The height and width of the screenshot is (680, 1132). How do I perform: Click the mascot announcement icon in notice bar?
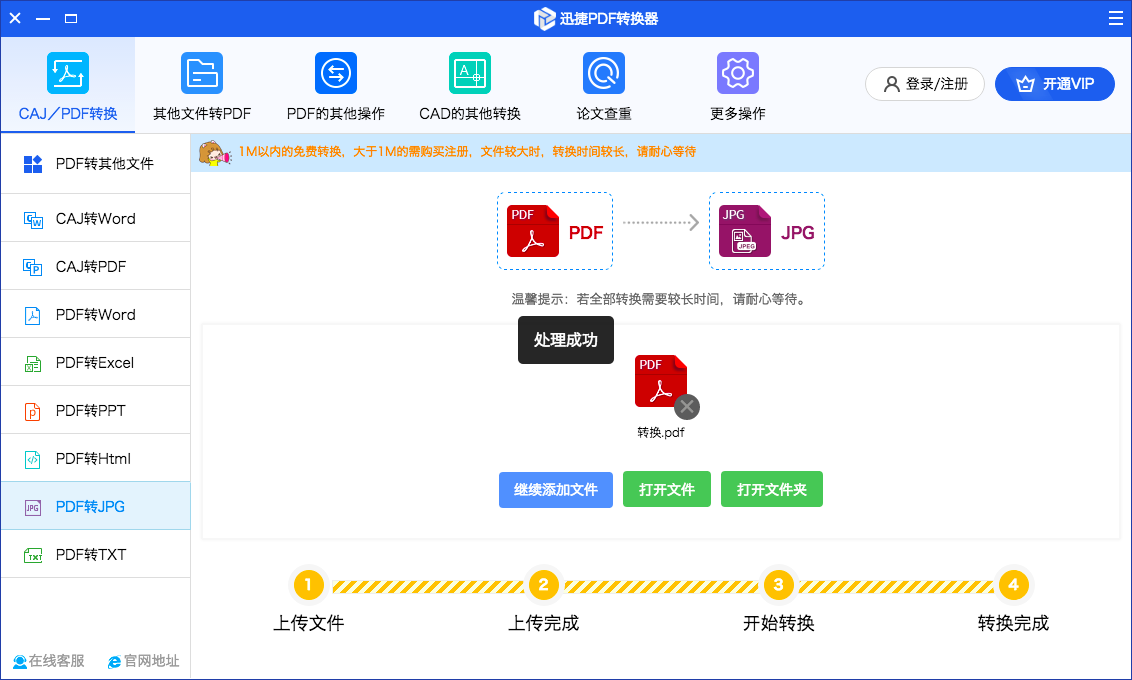[214, 152]
